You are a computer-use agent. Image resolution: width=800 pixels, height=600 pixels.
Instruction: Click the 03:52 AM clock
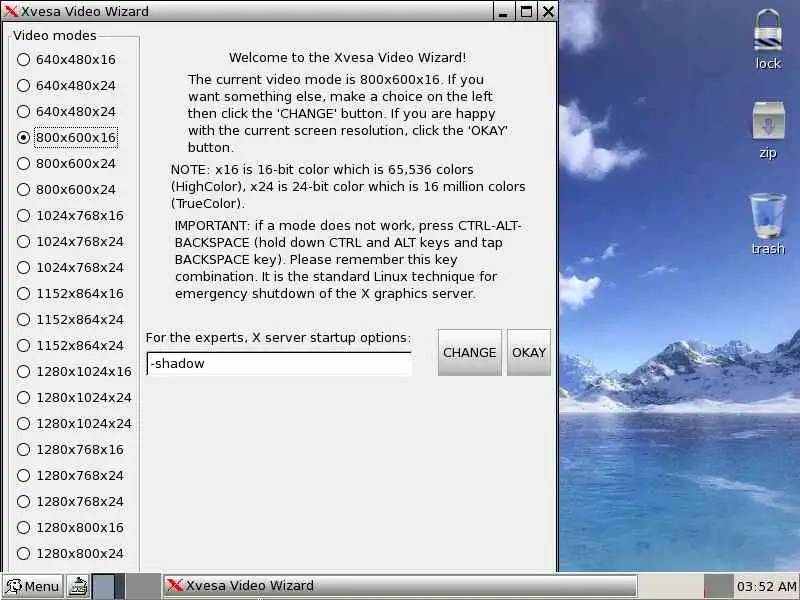click(766, 587)
